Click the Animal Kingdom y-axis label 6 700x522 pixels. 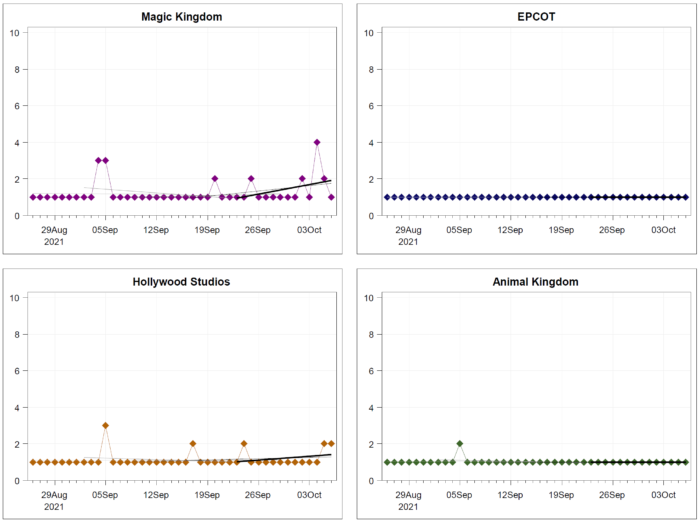coord(371,371)
